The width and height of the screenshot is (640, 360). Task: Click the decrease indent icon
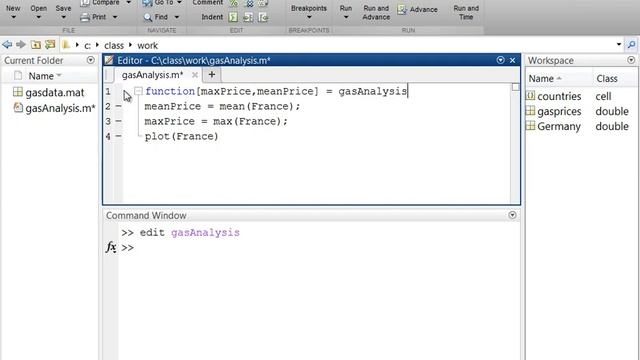(x=263, y=17)
